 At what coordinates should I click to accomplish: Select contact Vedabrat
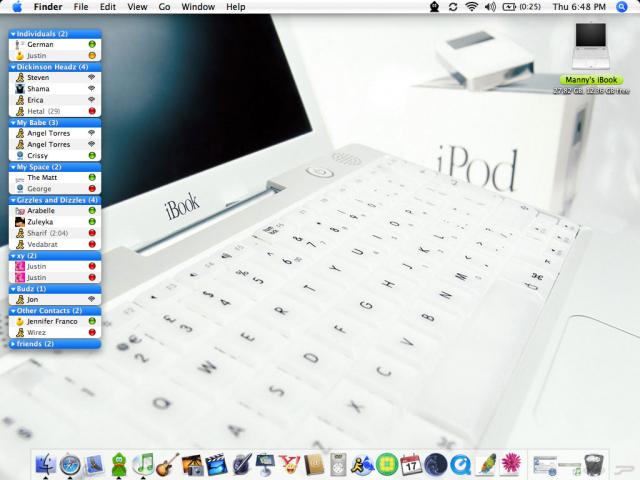55,244
